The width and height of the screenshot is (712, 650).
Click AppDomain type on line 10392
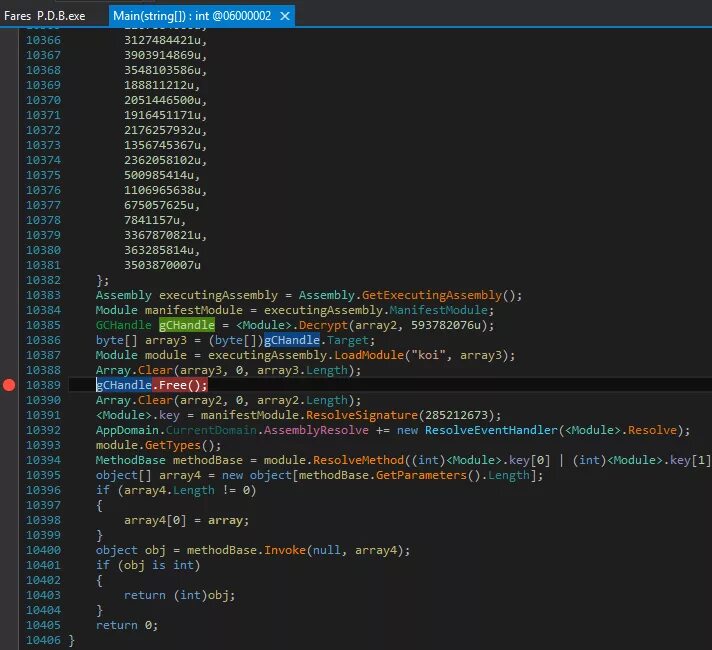127,430
